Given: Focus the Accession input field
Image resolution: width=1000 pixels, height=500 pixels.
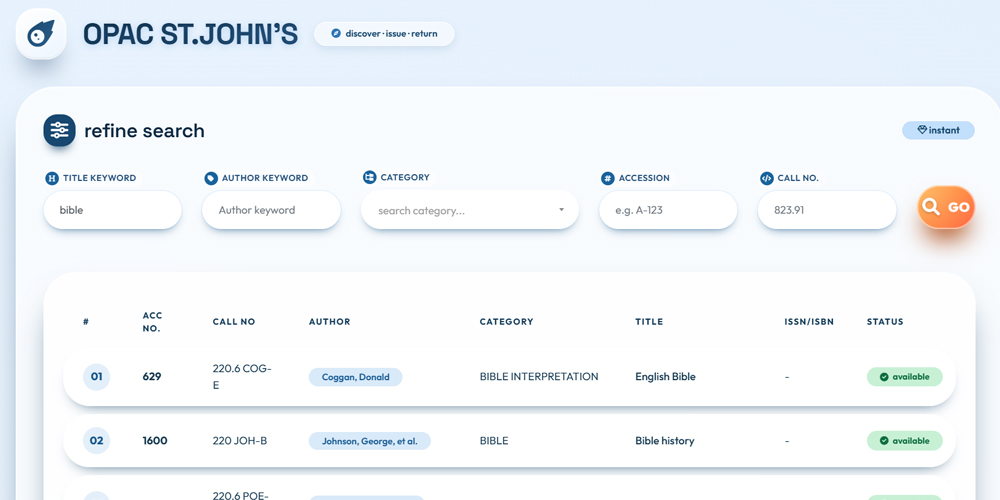Looking at the screenshot, I should pos(668,210).
